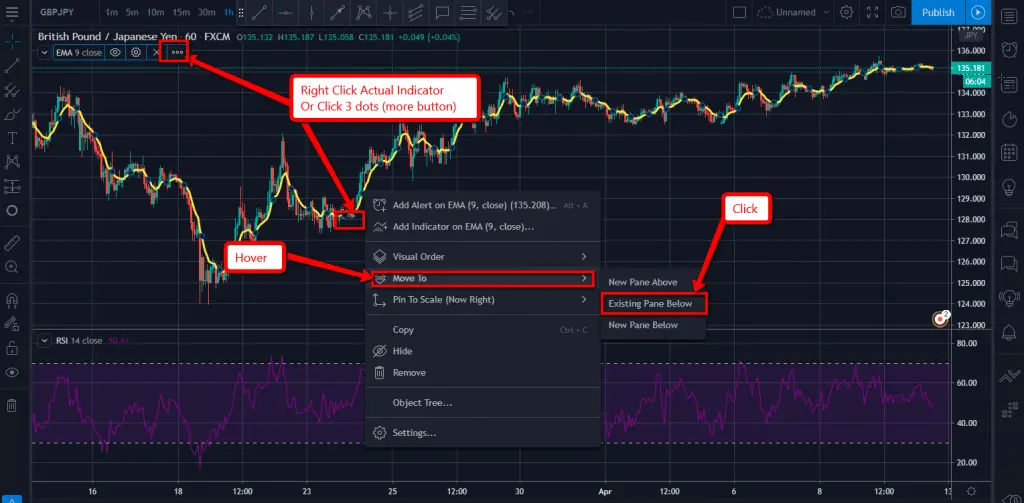
Task: Select the ruler measure tool
Action: [12, 243]
